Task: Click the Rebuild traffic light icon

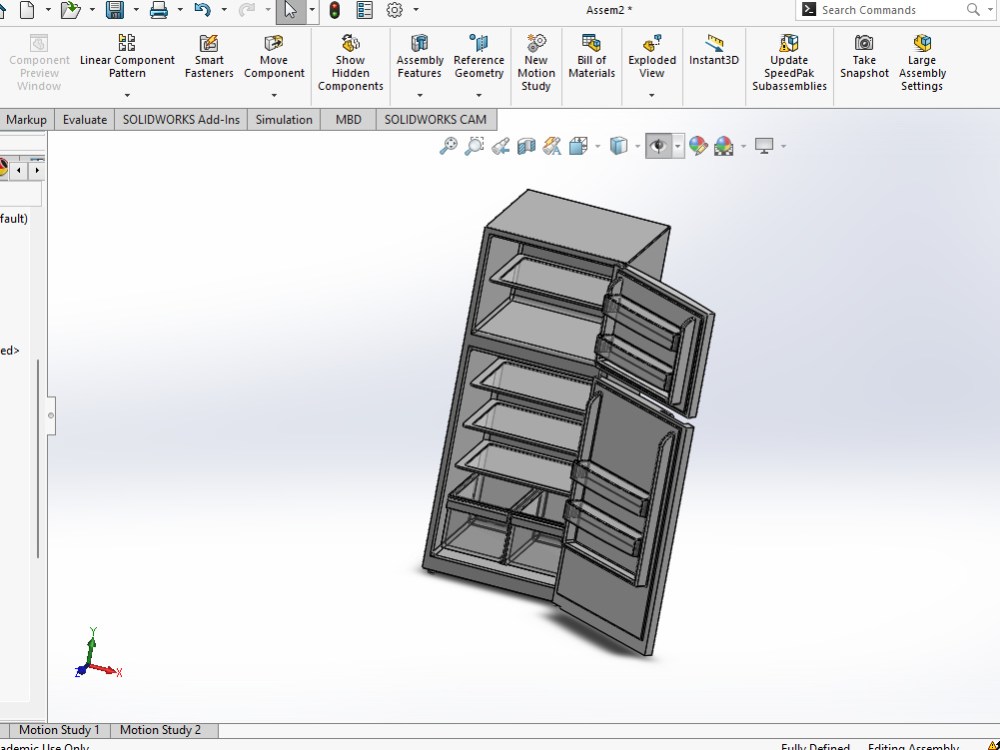Action: pyautogui.click(x=334, y=10)
